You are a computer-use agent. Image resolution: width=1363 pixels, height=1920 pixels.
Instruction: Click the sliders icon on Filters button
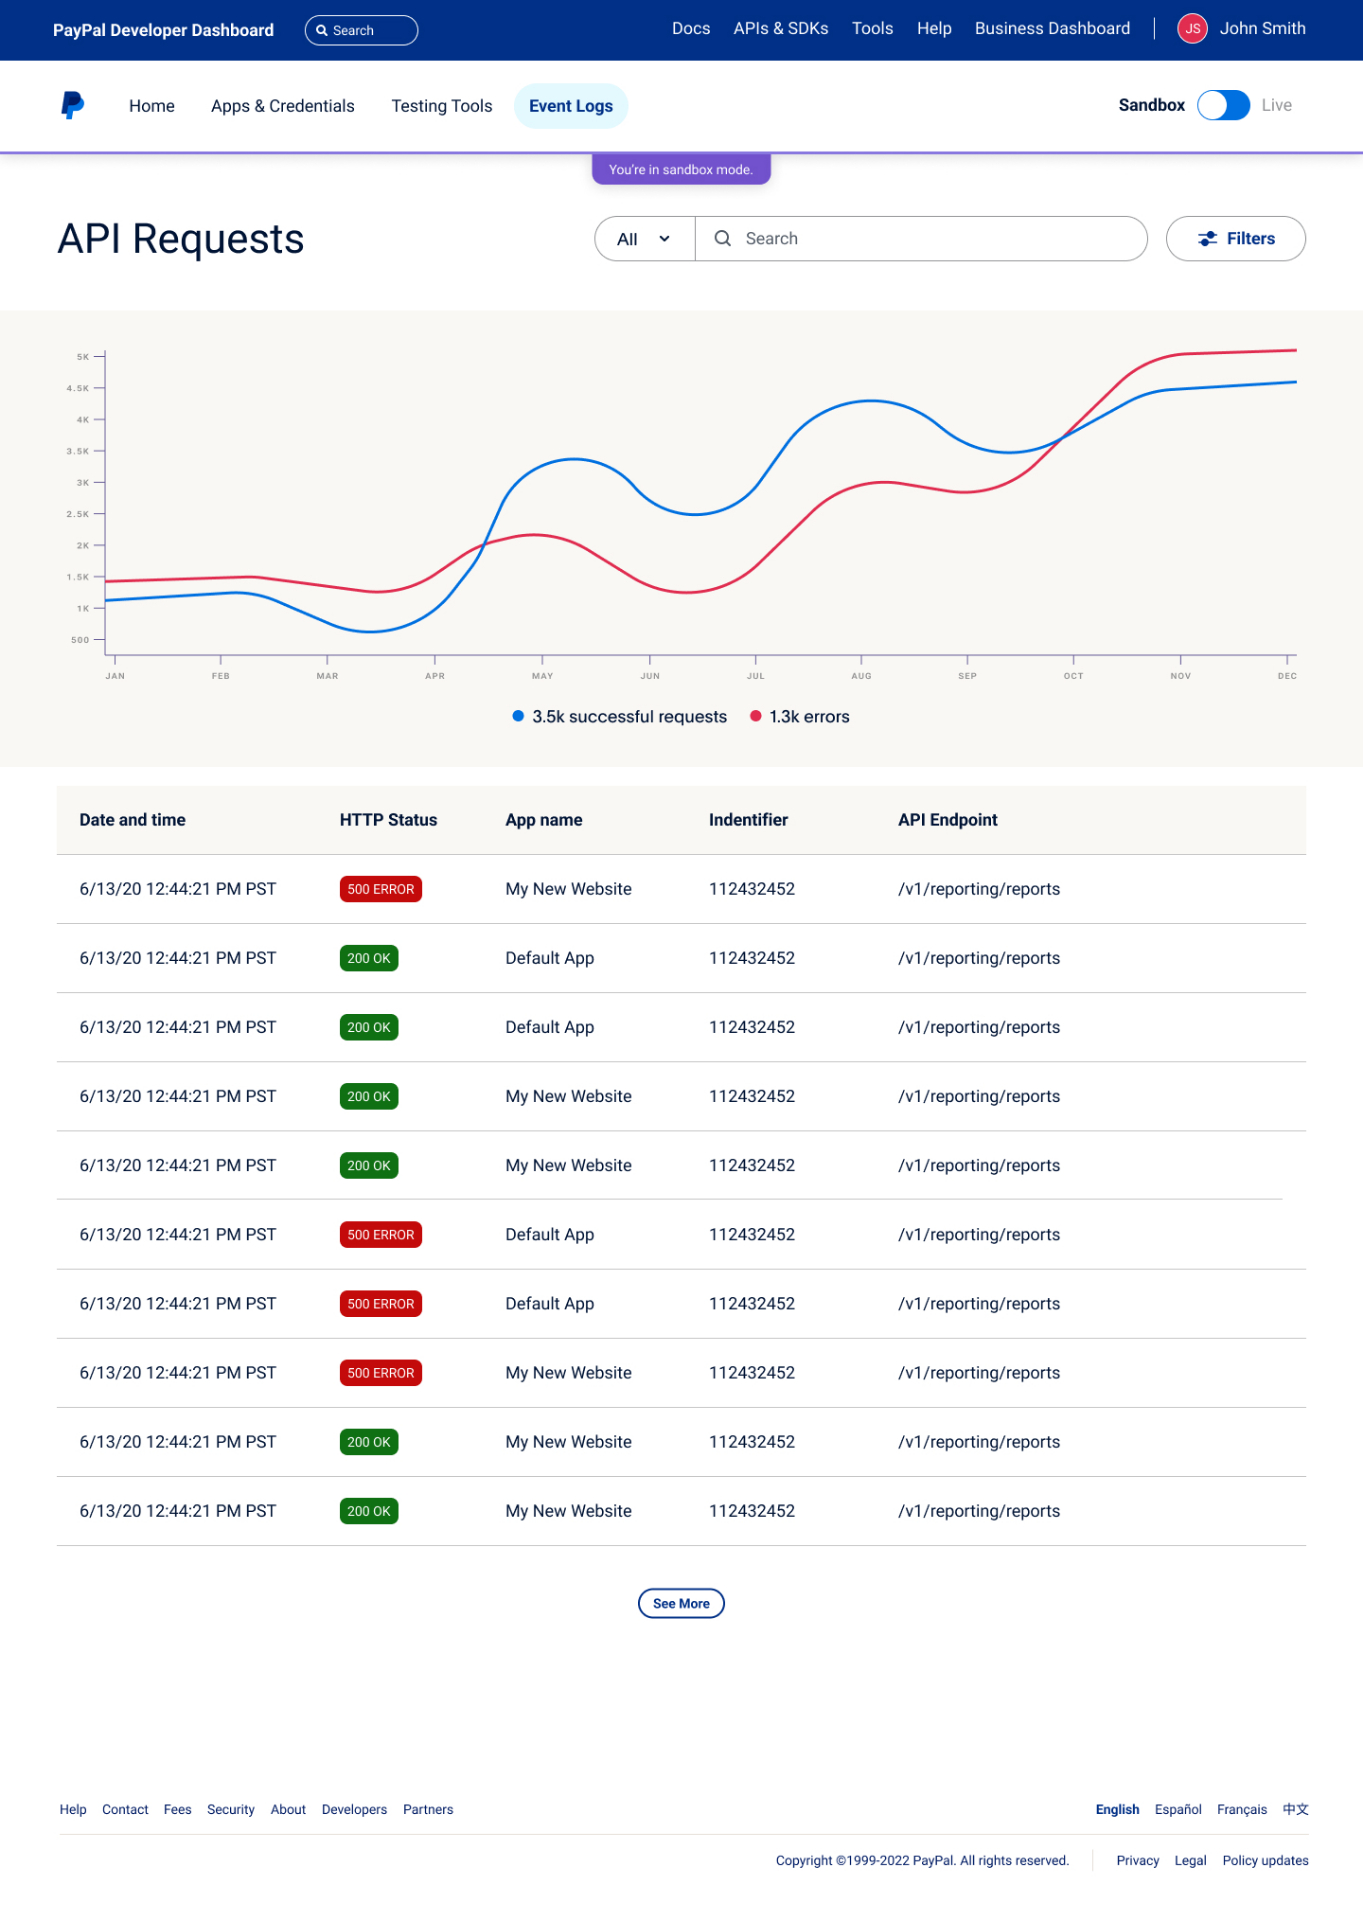[1208, 239]
